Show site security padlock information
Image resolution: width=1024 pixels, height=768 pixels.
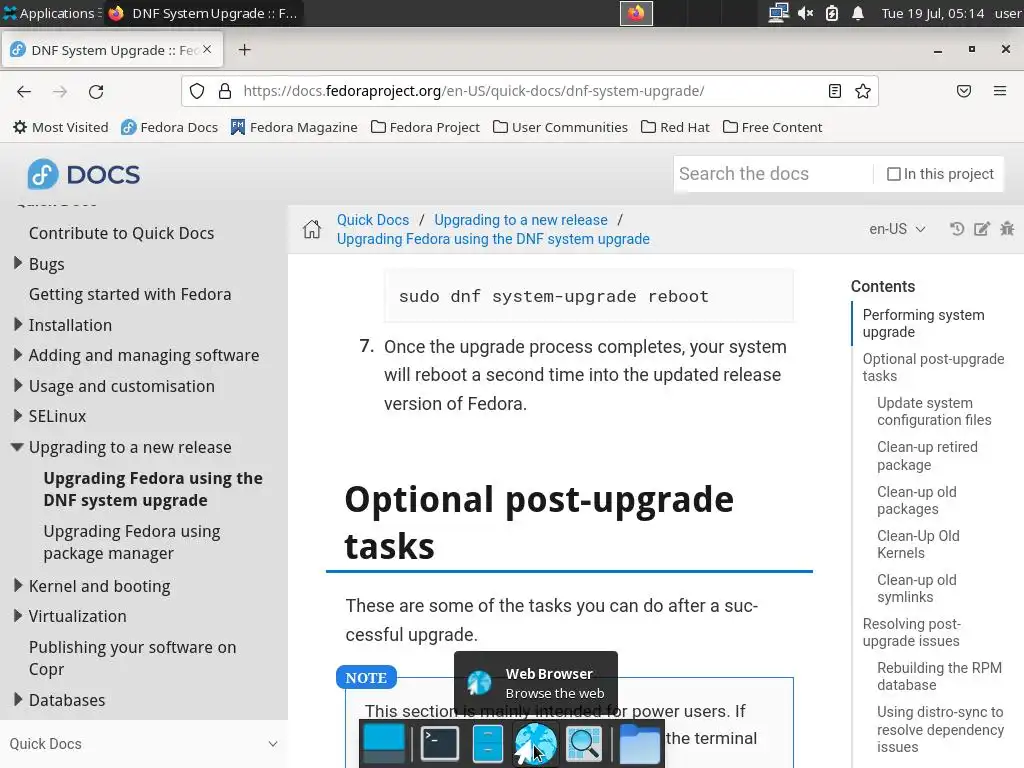[x=225, y=91]
